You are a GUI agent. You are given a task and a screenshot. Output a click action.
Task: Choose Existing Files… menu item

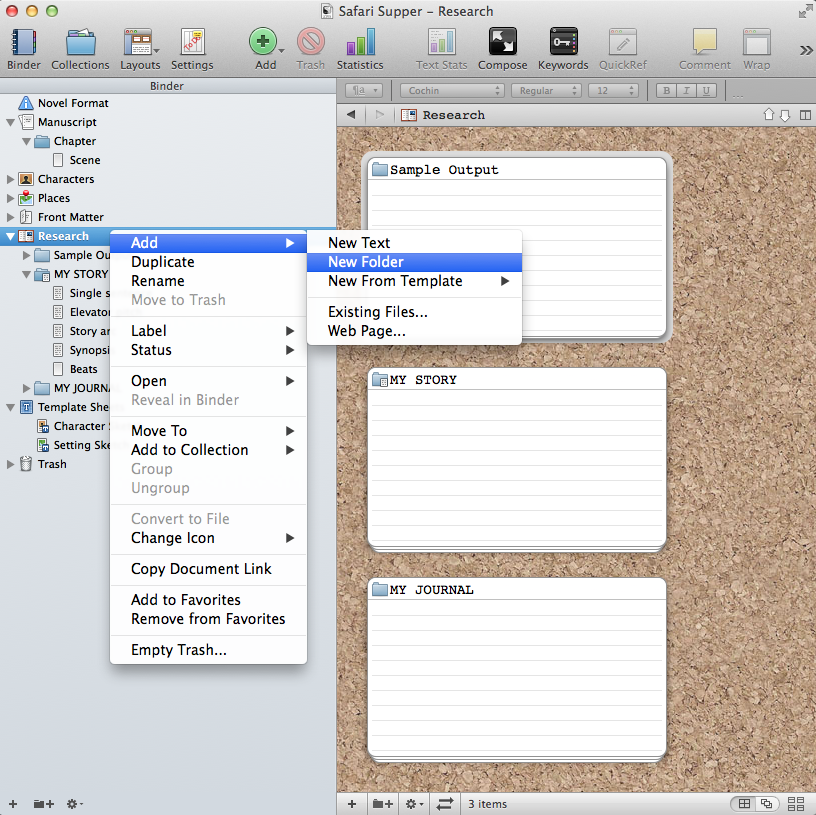414,312
